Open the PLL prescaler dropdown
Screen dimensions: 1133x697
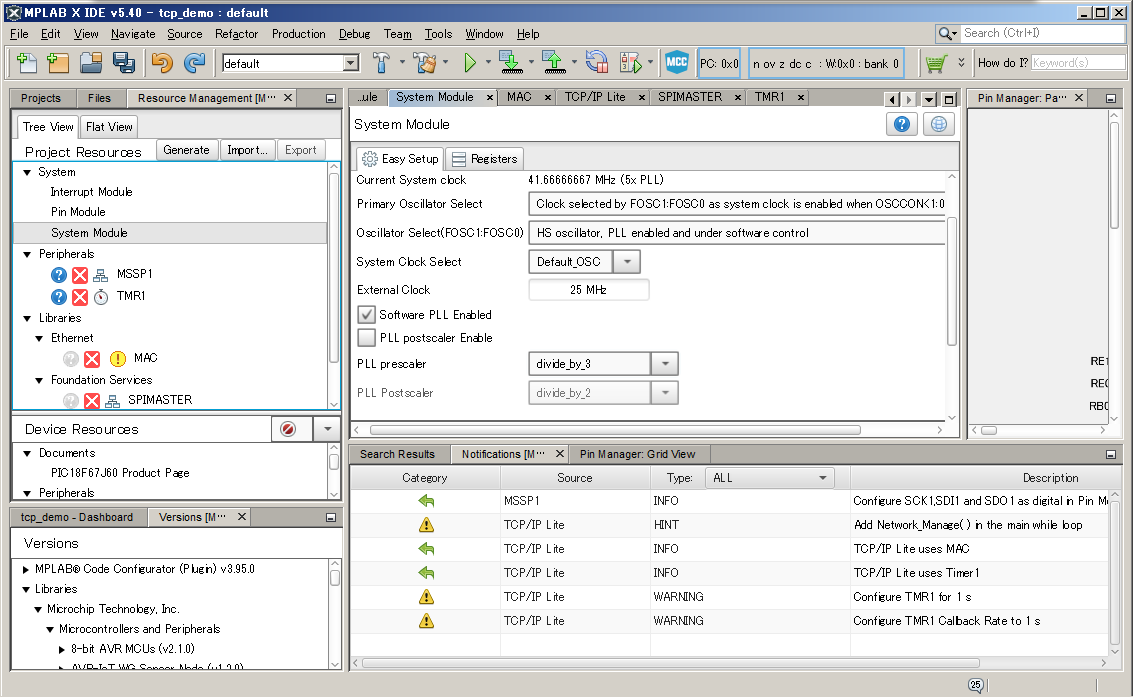[x=665, y=364]
